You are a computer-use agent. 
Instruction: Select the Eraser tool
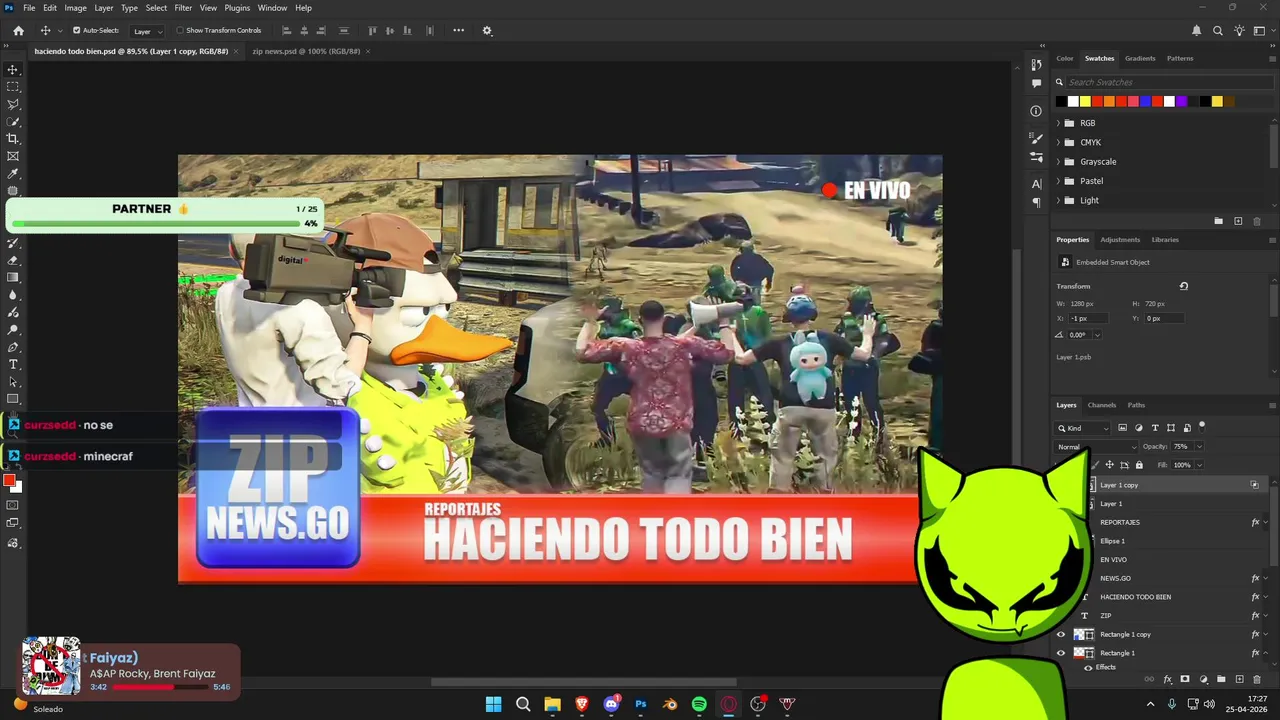[x=13, y=260]
